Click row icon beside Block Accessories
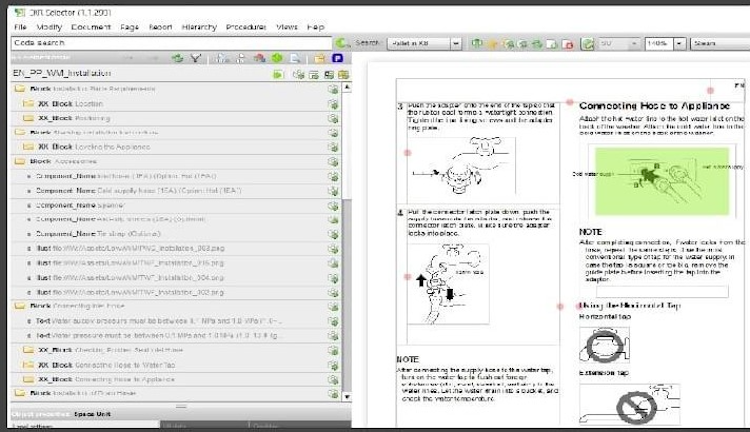The width and height of the screenshot is (750, 432). (x=333, y=162)
